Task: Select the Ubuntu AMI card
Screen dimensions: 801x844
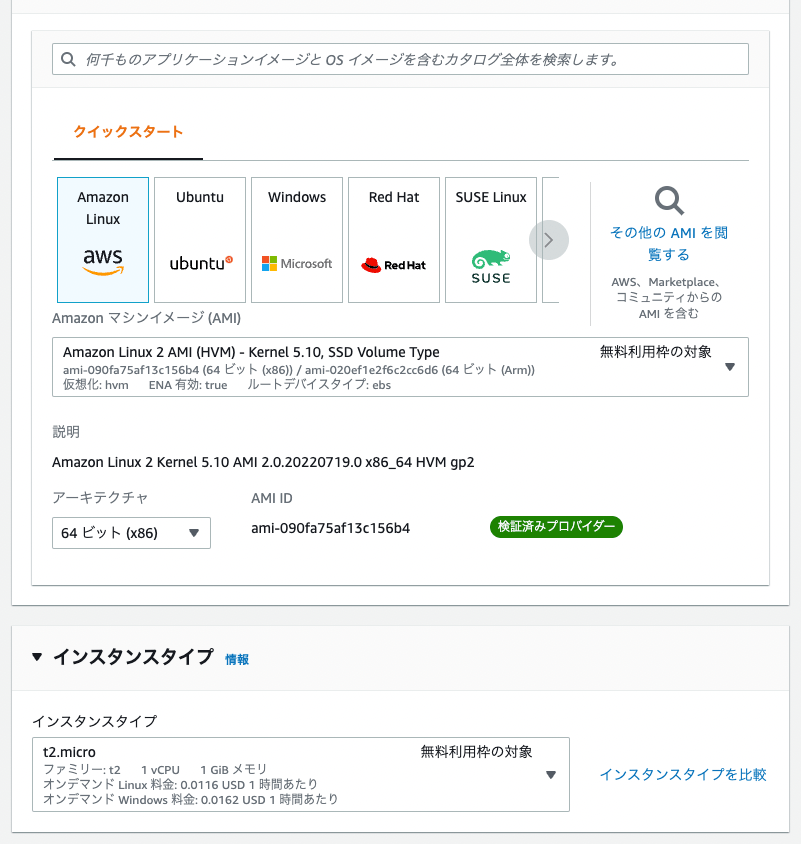Action: coord(200,240)
